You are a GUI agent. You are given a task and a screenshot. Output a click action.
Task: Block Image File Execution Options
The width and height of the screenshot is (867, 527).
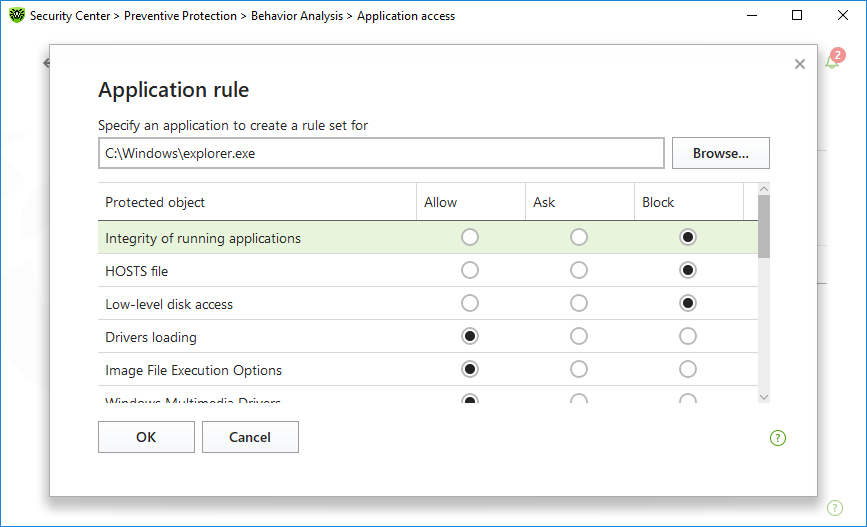coord(687,369)
